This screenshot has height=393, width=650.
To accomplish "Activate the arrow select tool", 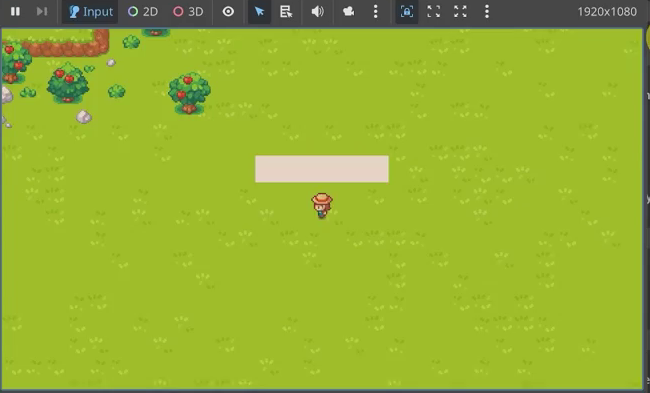I will (260, 12).
